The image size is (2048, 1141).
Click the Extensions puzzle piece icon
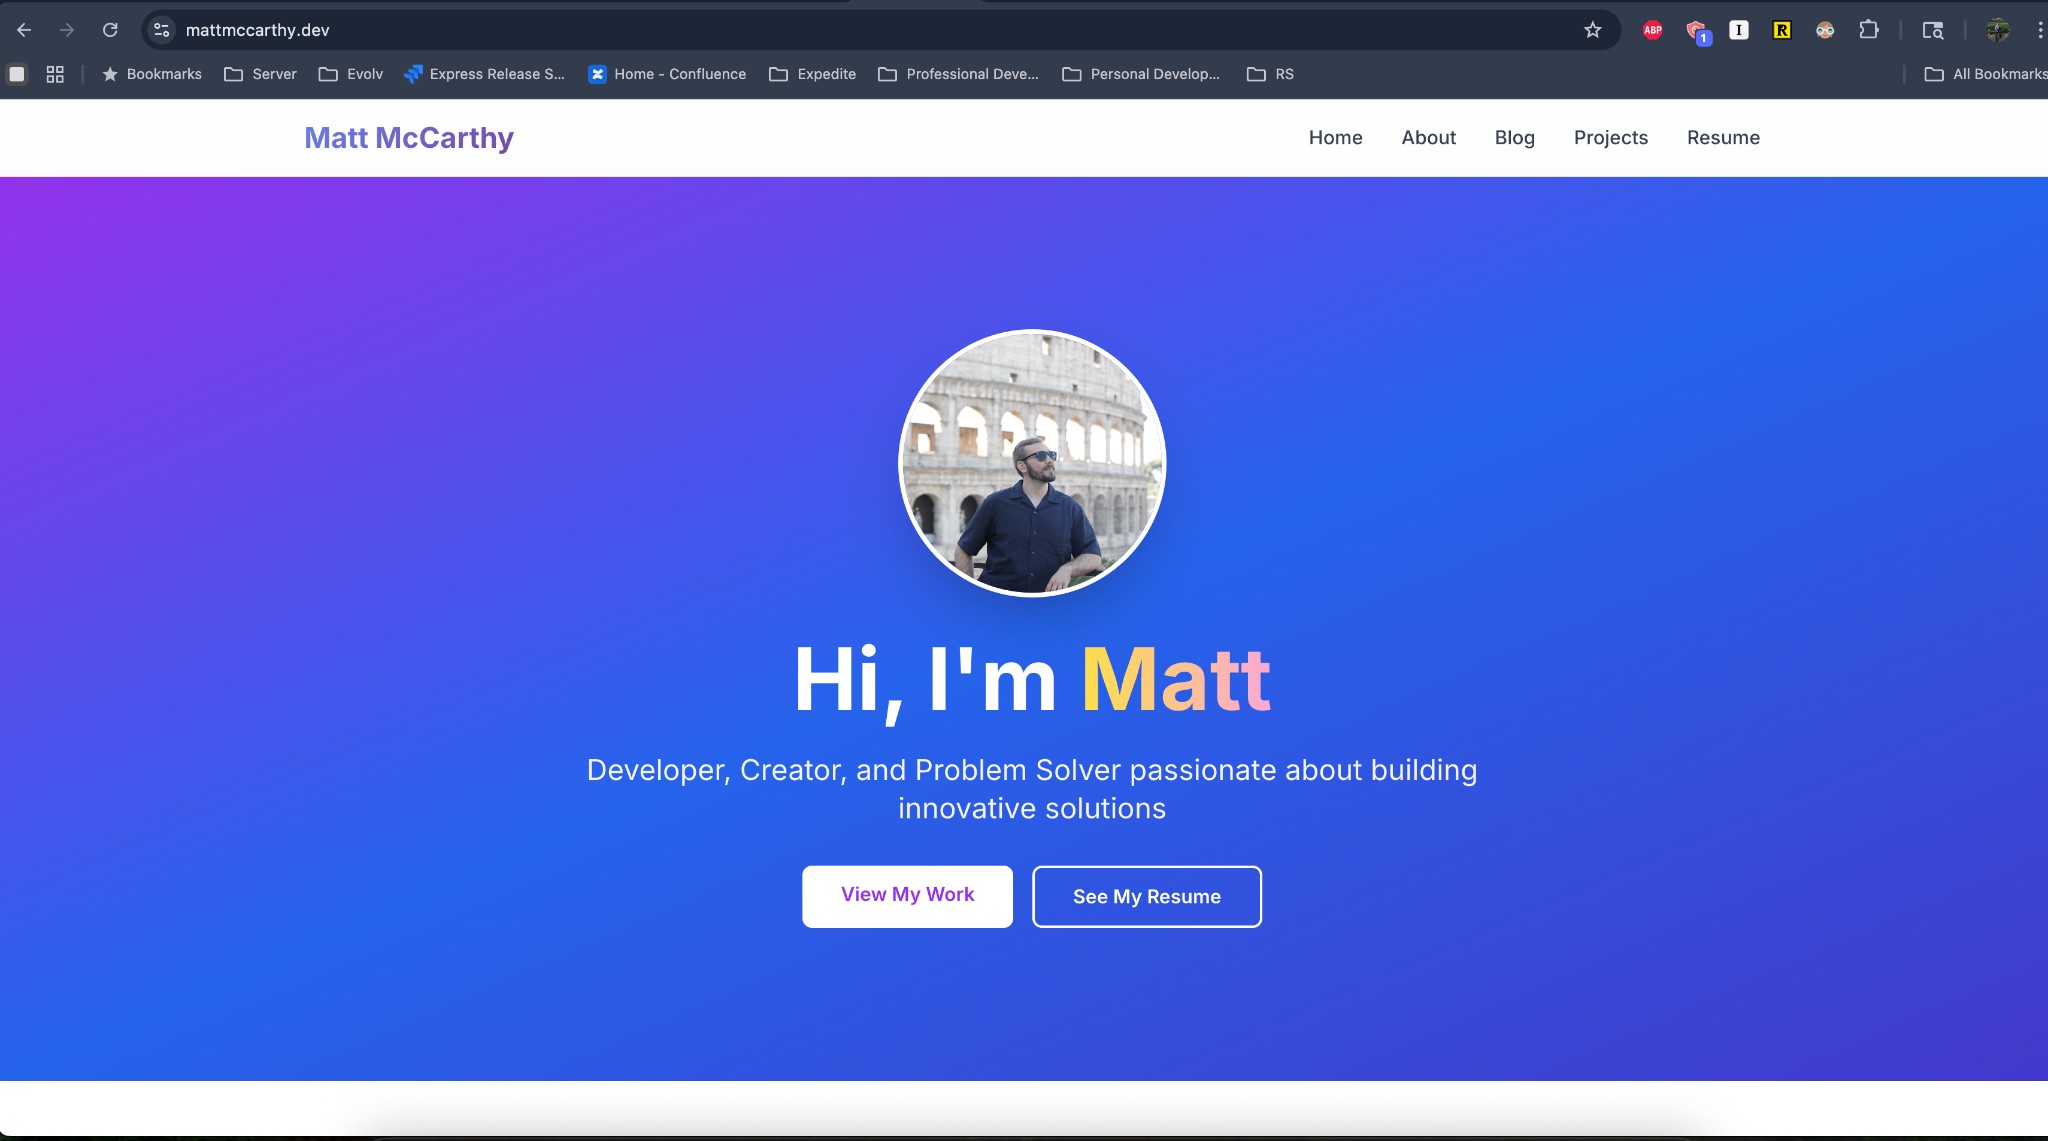(x=1868, y=29)
